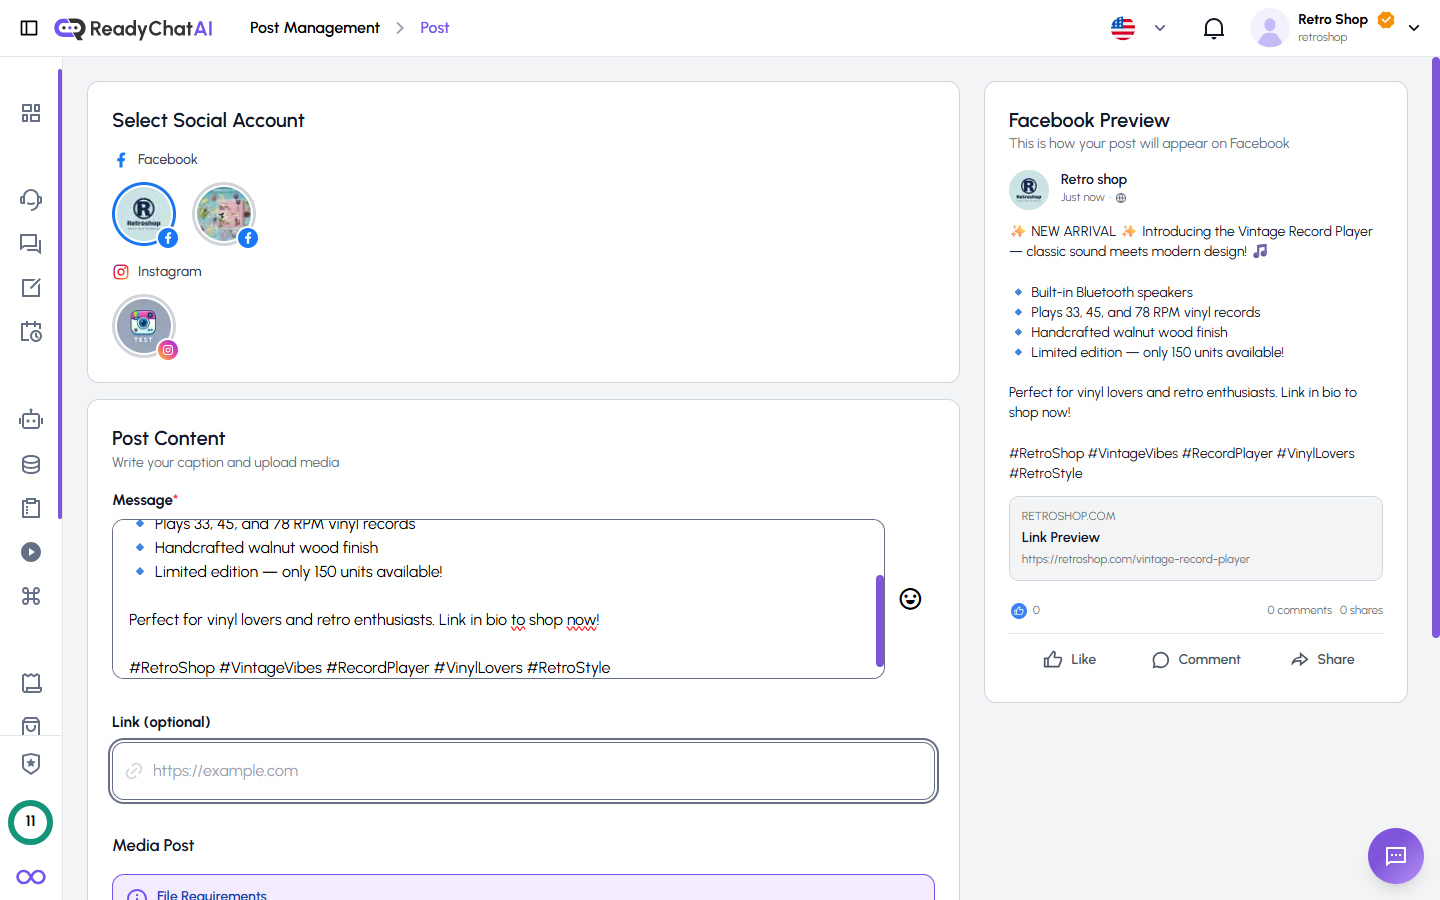Click Share in the Facebook preview
Viewport: 1440px width, 900px height.
pyautogui.click(x=1322, y=660)
